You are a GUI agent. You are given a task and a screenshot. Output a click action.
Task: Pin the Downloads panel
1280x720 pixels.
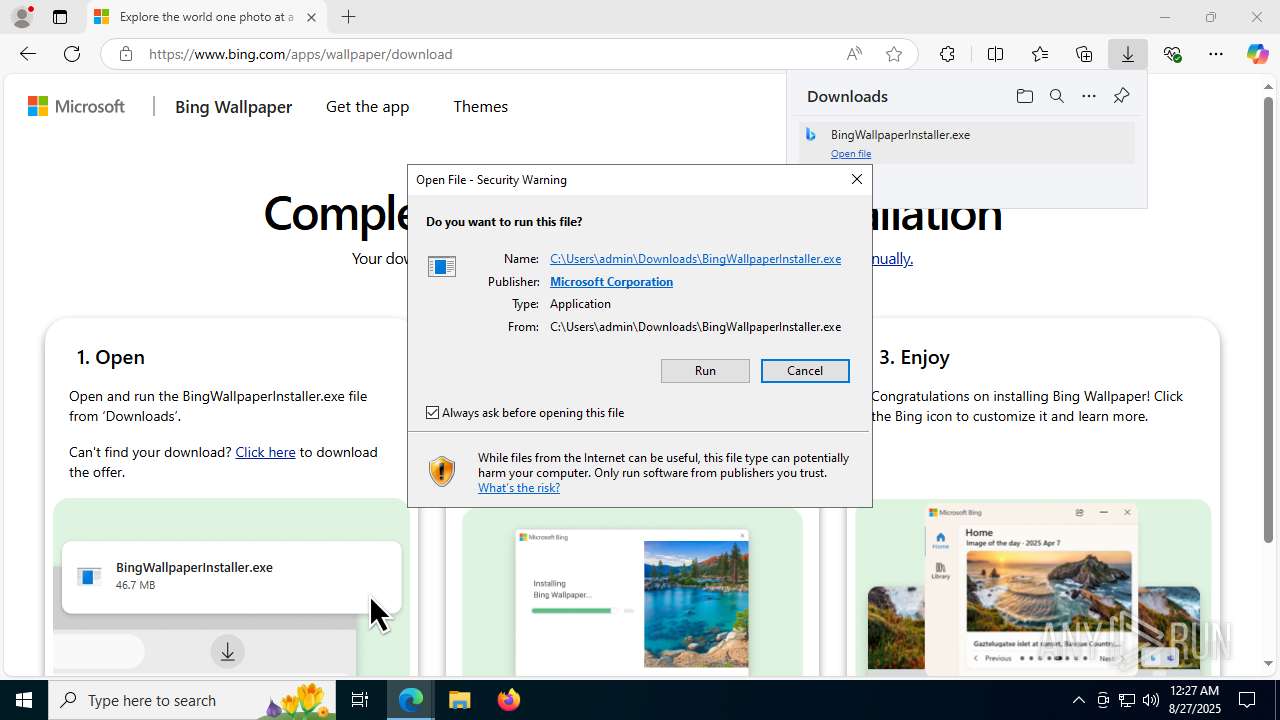pos(1121,96)
